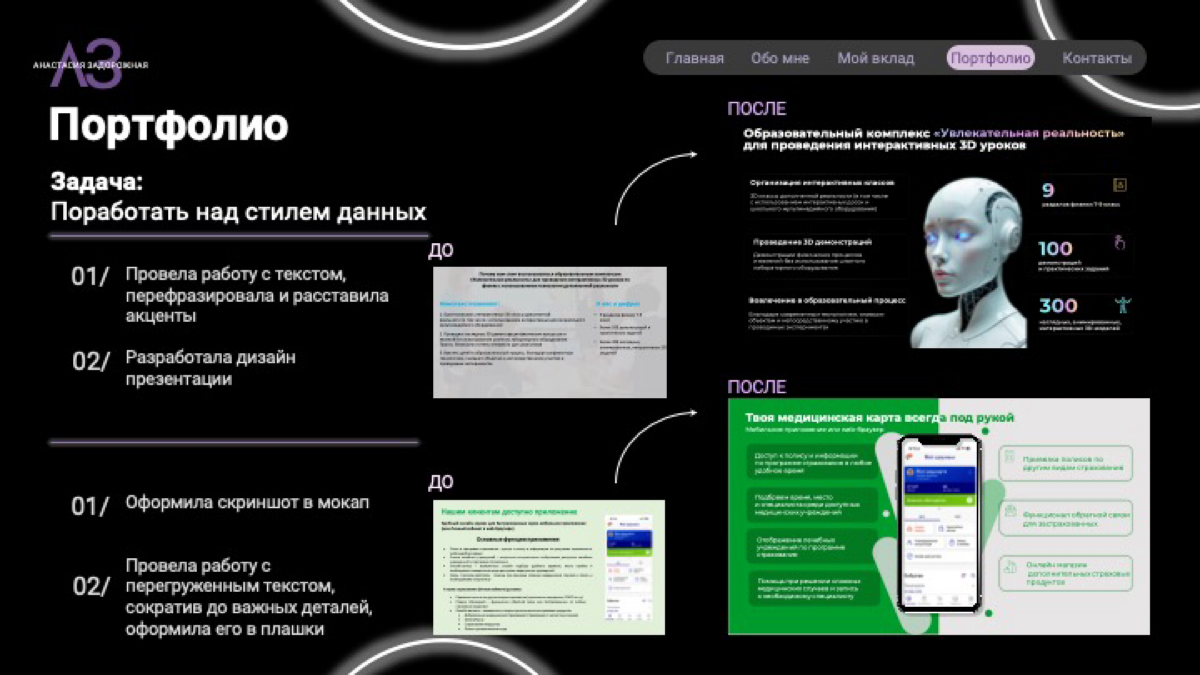Click the icon beside the number 9
Screen dimensions: 1200x675
pos(1120,185)
